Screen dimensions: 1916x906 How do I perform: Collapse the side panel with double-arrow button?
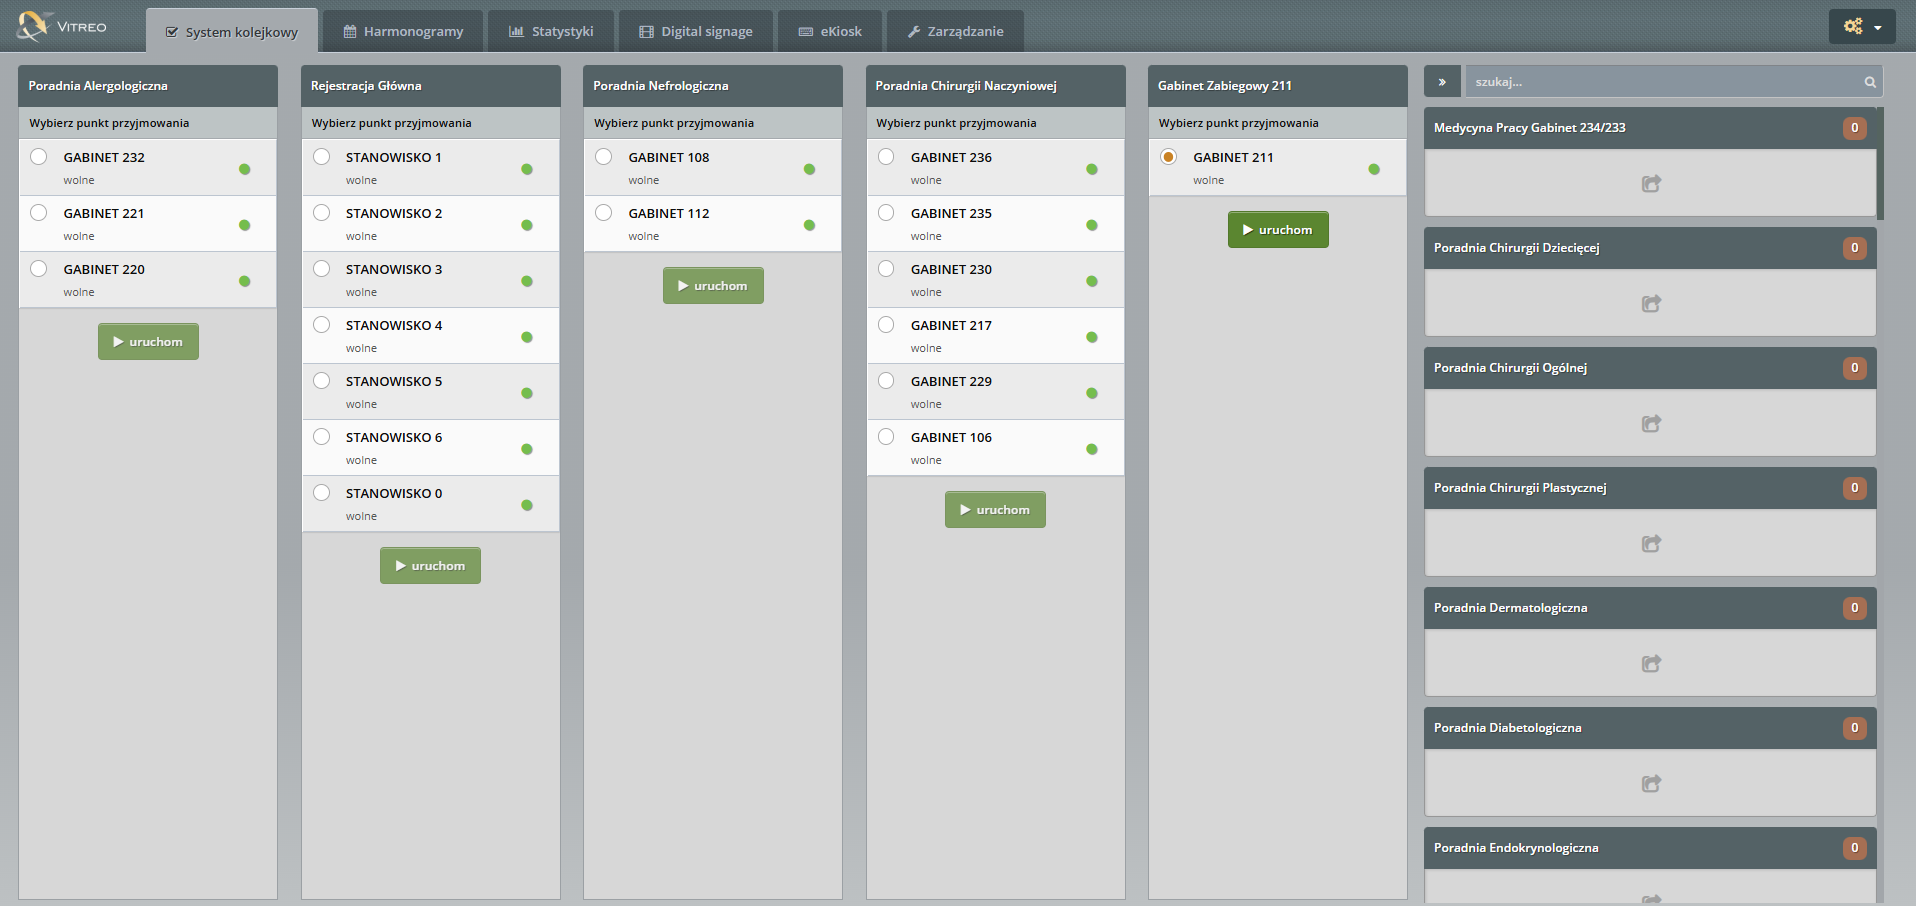[1442, 82]
